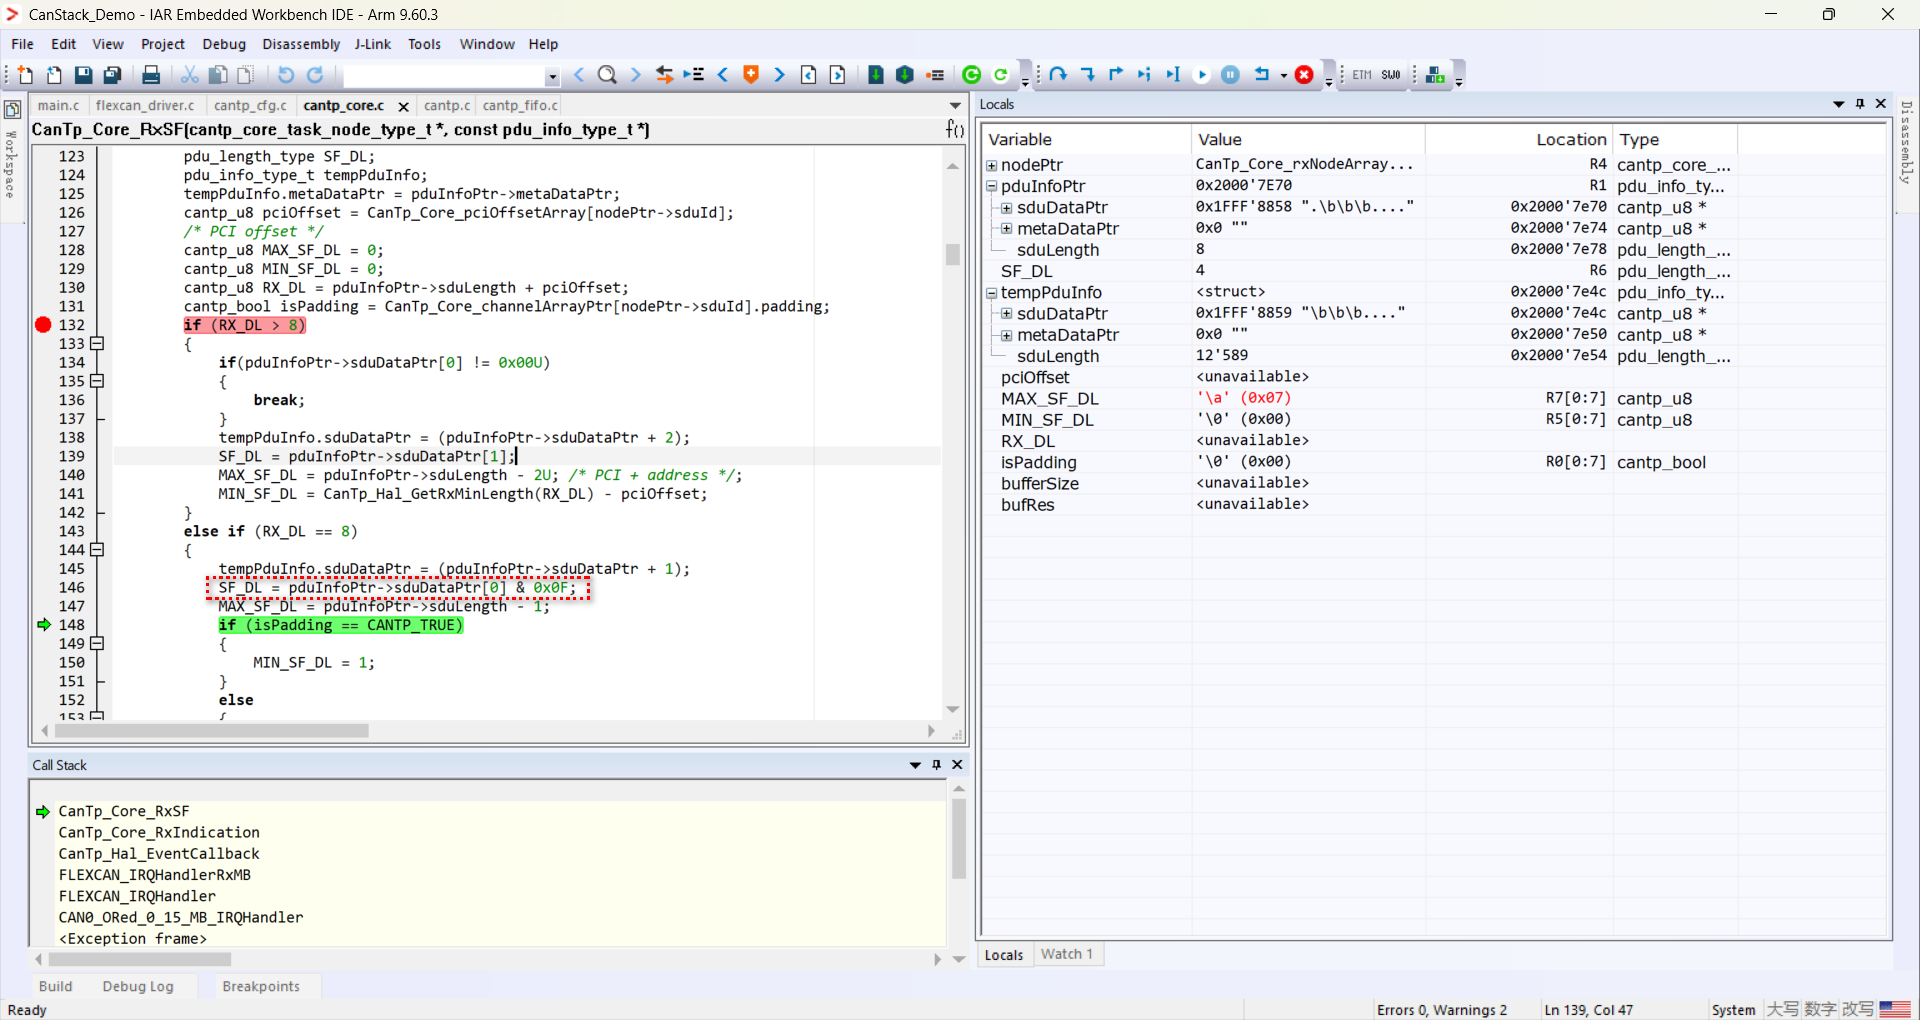Open the quick search dropdown arrow
The width and height of the screenshot is (1920, 1020).
pyautogui.click(x=552, y=76)
